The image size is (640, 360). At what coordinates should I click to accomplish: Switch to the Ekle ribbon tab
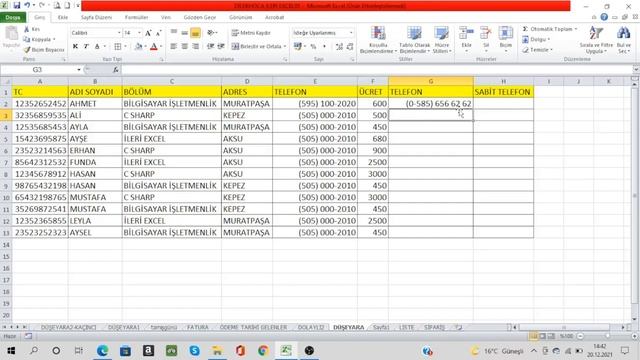pos(63,18)
